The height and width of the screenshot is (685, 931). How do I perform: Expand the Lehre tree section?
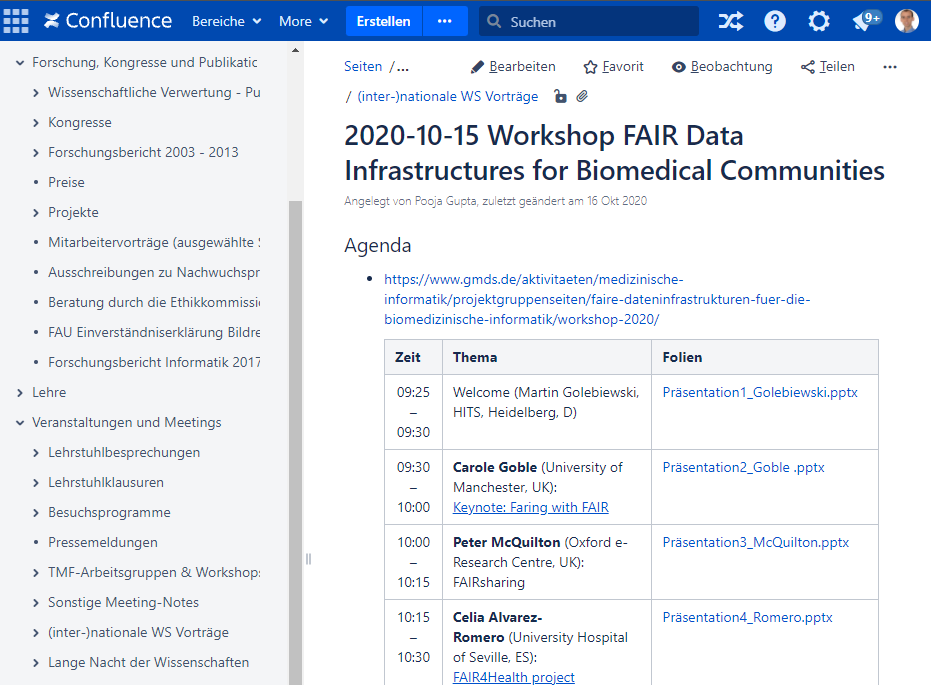[20, 392]
